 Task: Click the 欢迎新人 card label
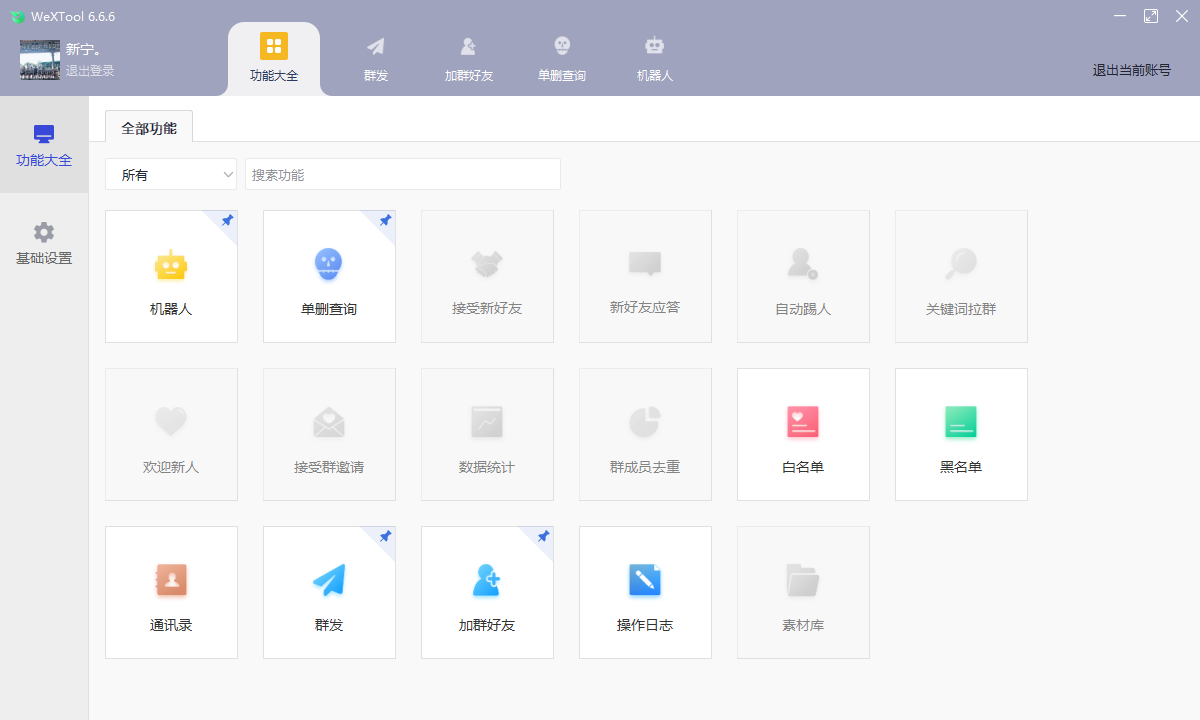click(x=171, y=467)
